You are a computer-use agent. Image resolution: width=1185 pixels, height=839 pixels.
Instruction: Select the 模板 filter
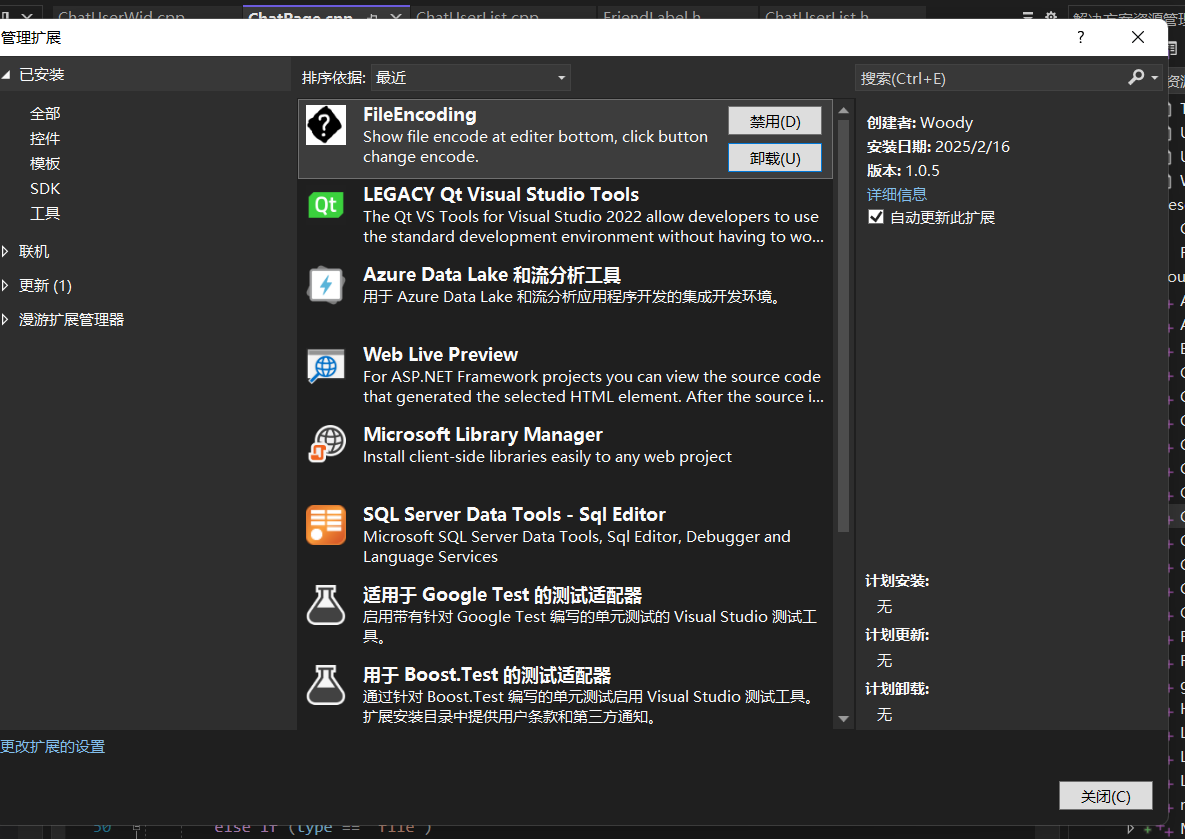[x=45, y=163]
